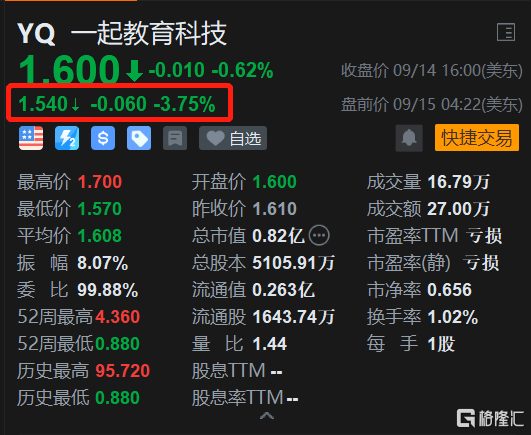The image size is (531, 435).
Task: Click the US flag market icon
Action: pyautogui.click(x=31, y=138)
